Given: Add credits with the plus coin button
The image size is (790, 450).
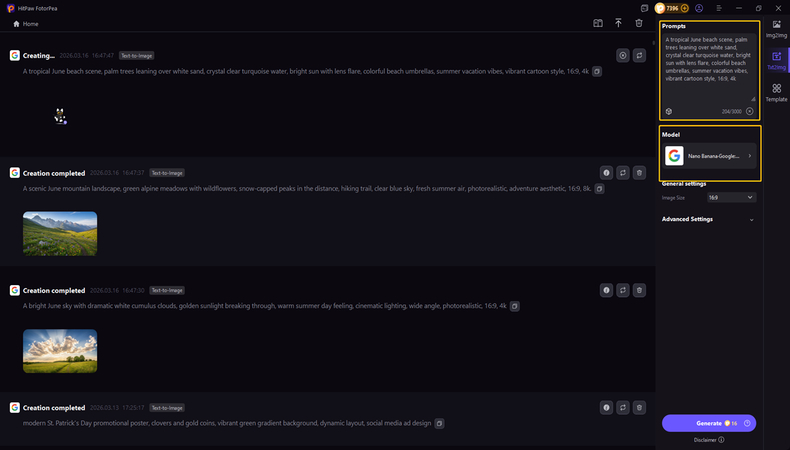Looking at the screenshot, I should pos(685,8).
